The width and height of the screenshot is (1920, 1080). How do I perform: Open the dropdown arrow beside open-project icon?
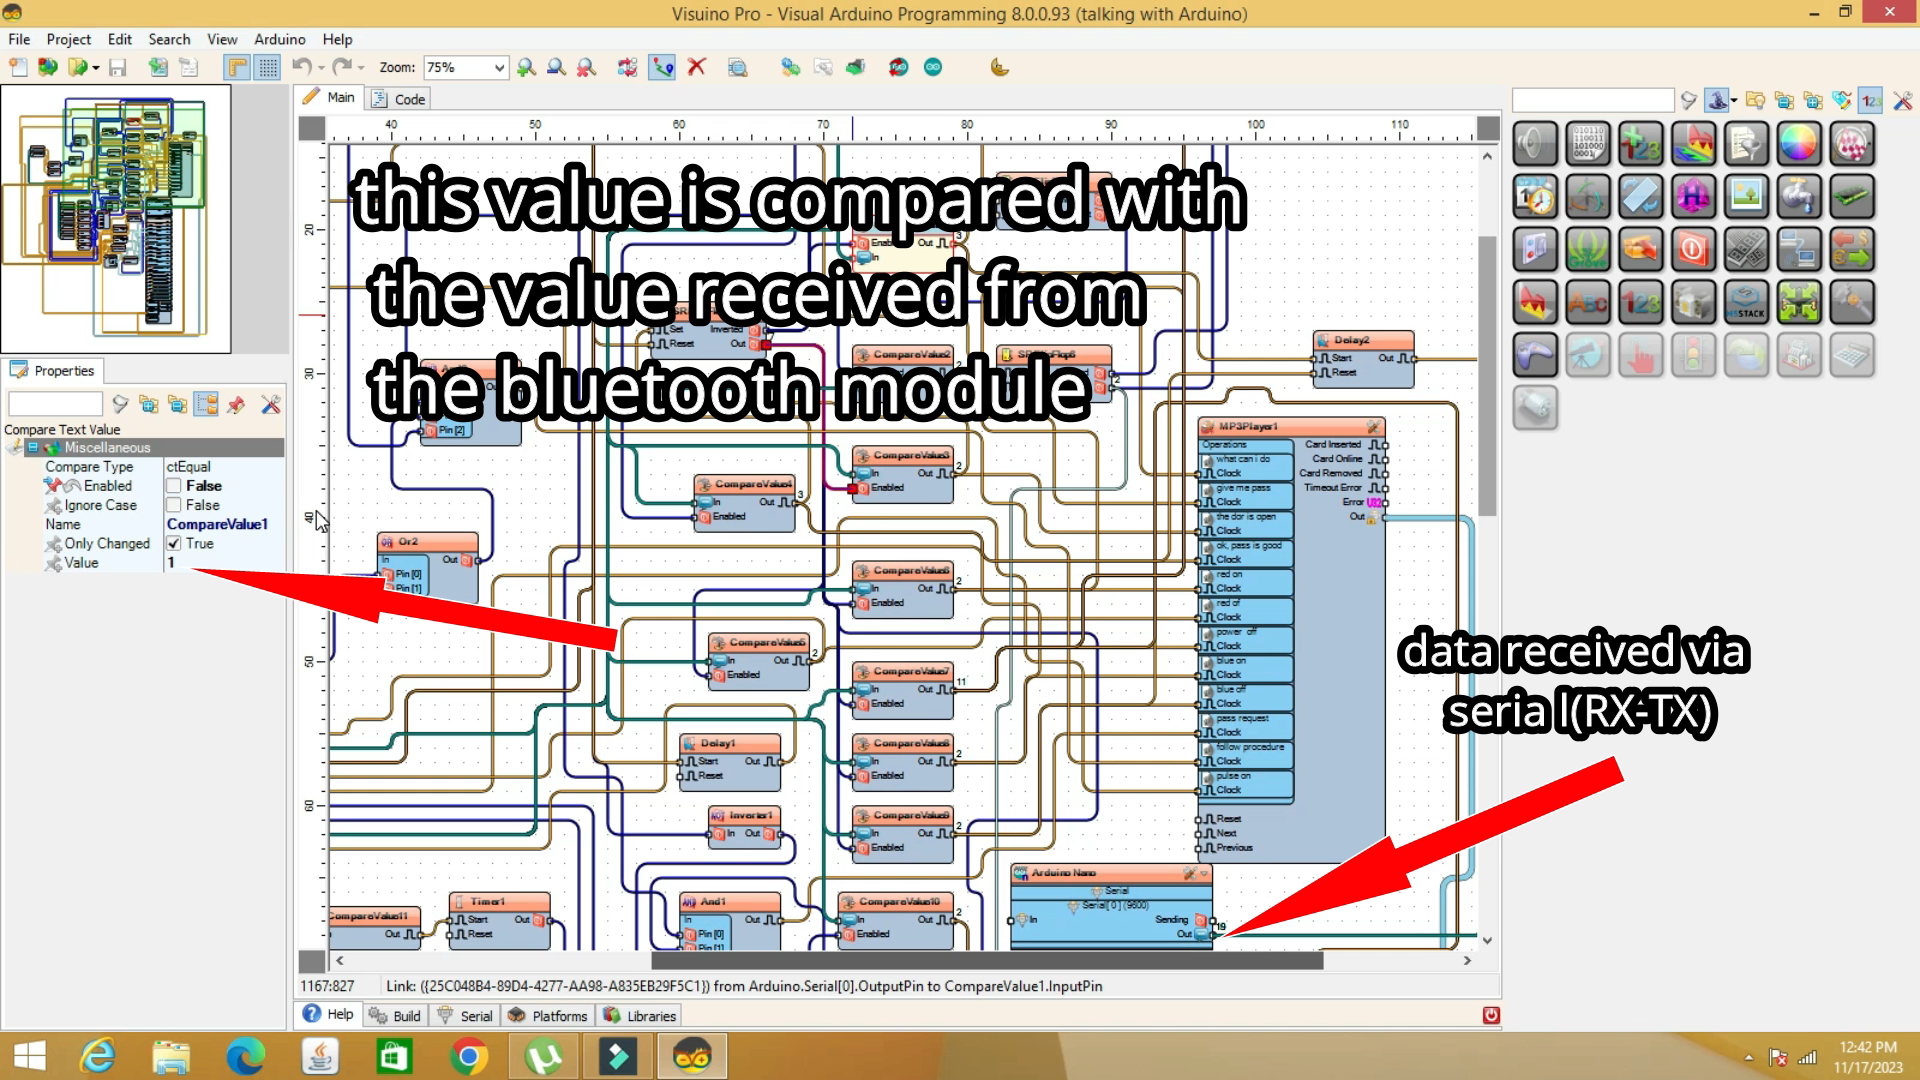(x=96, y=68)
